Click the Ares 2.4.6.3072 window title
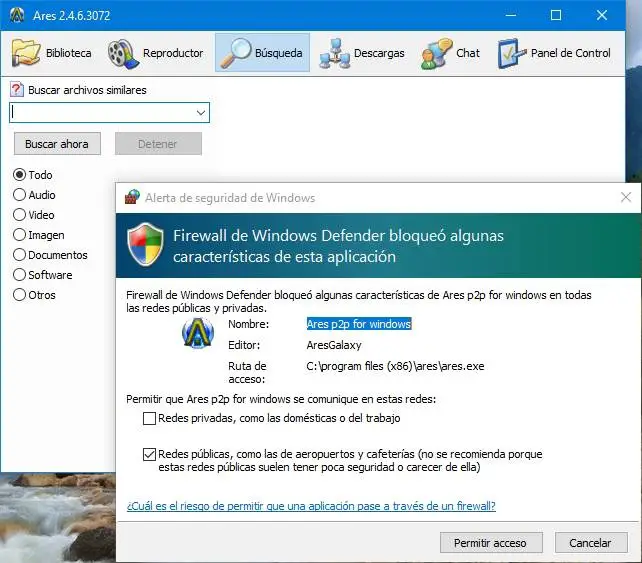The image size is (642, 563). pyautogui.click(x=72, y=16)
